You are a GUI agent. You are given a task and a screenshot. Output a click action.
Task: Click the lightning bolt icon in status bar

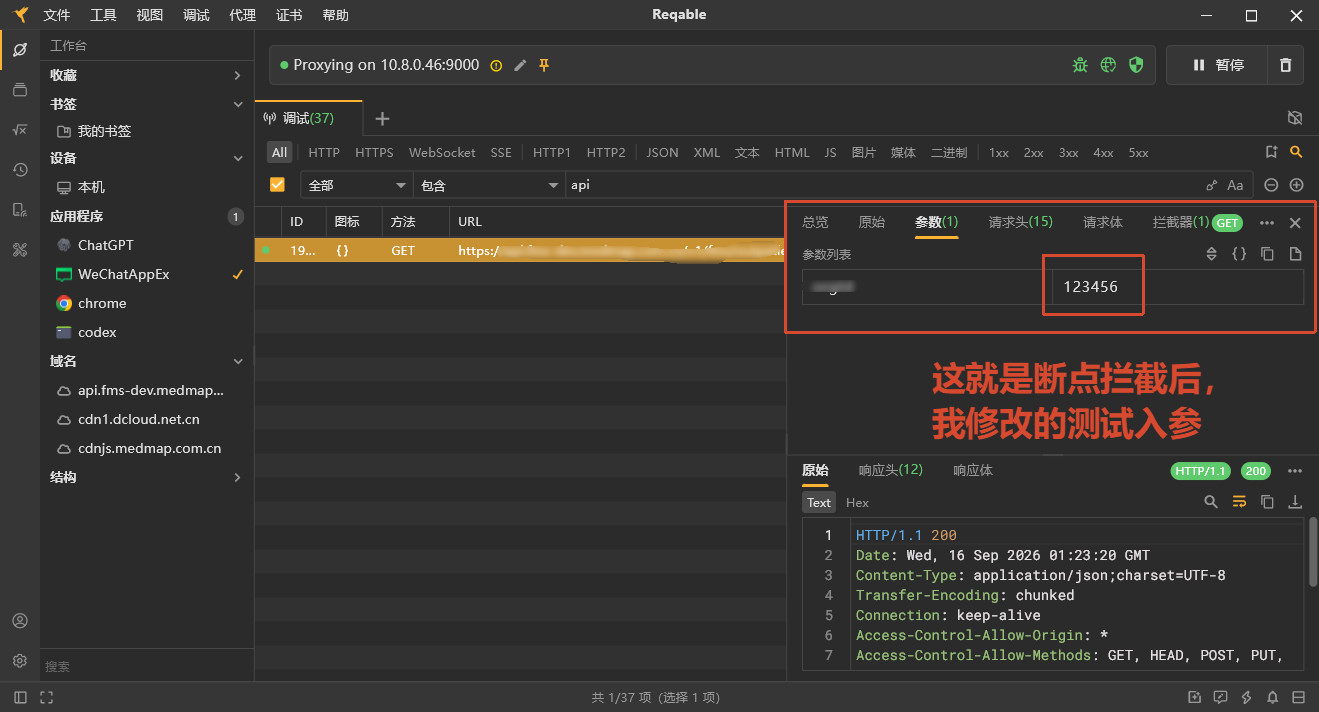coord(1246,697)
